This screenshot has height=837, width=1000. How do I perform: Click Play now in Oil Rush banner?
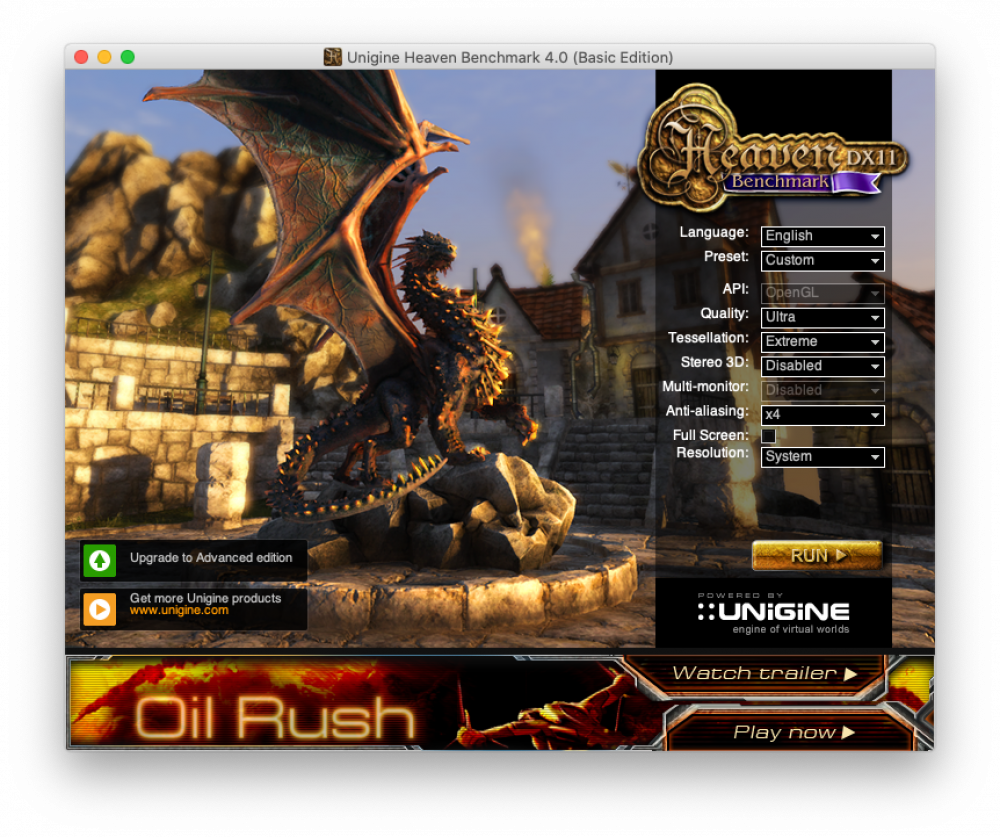tap(793, 732)
